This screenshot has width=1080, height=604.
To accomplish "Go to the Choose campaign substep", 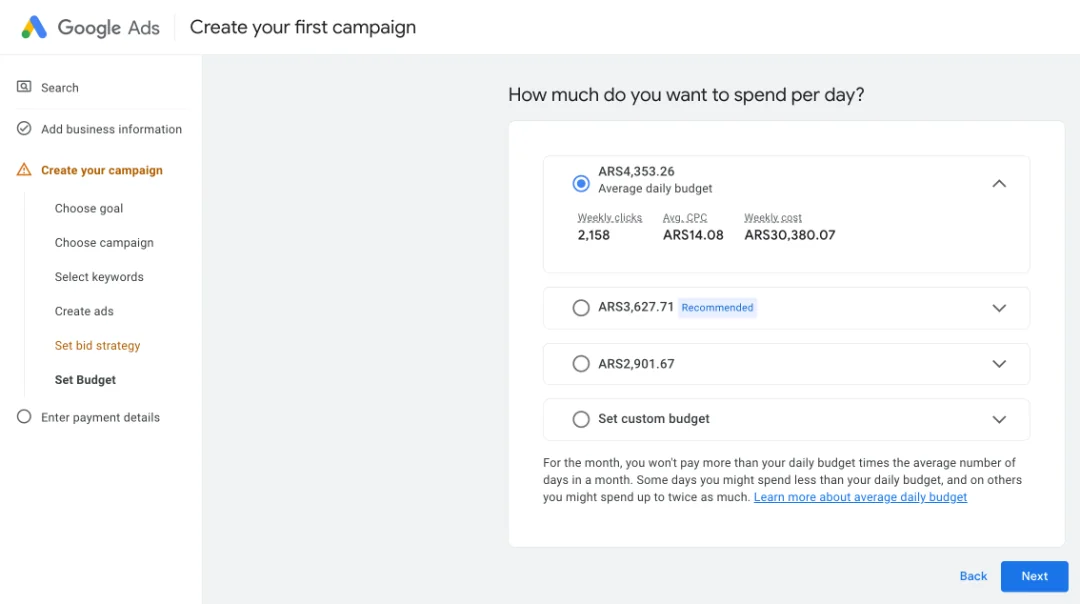I will [x=104, y=242].
